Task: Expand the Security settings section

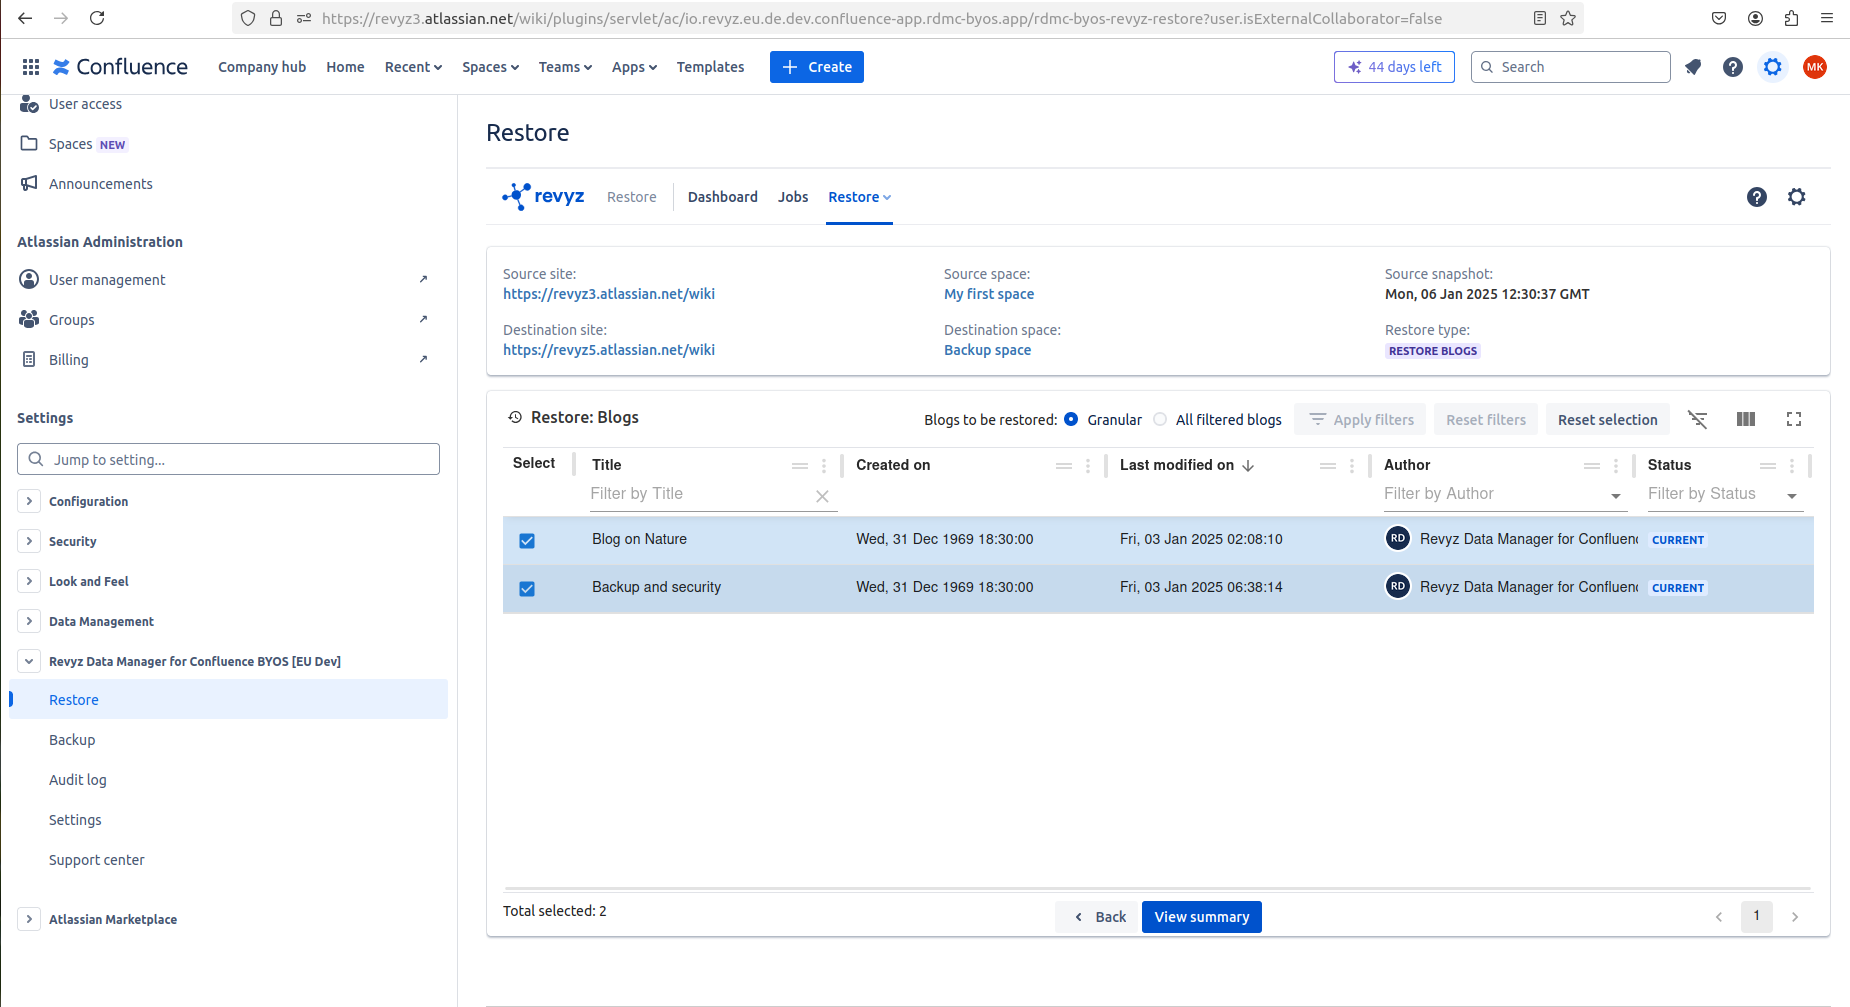Action: point(29,541)
